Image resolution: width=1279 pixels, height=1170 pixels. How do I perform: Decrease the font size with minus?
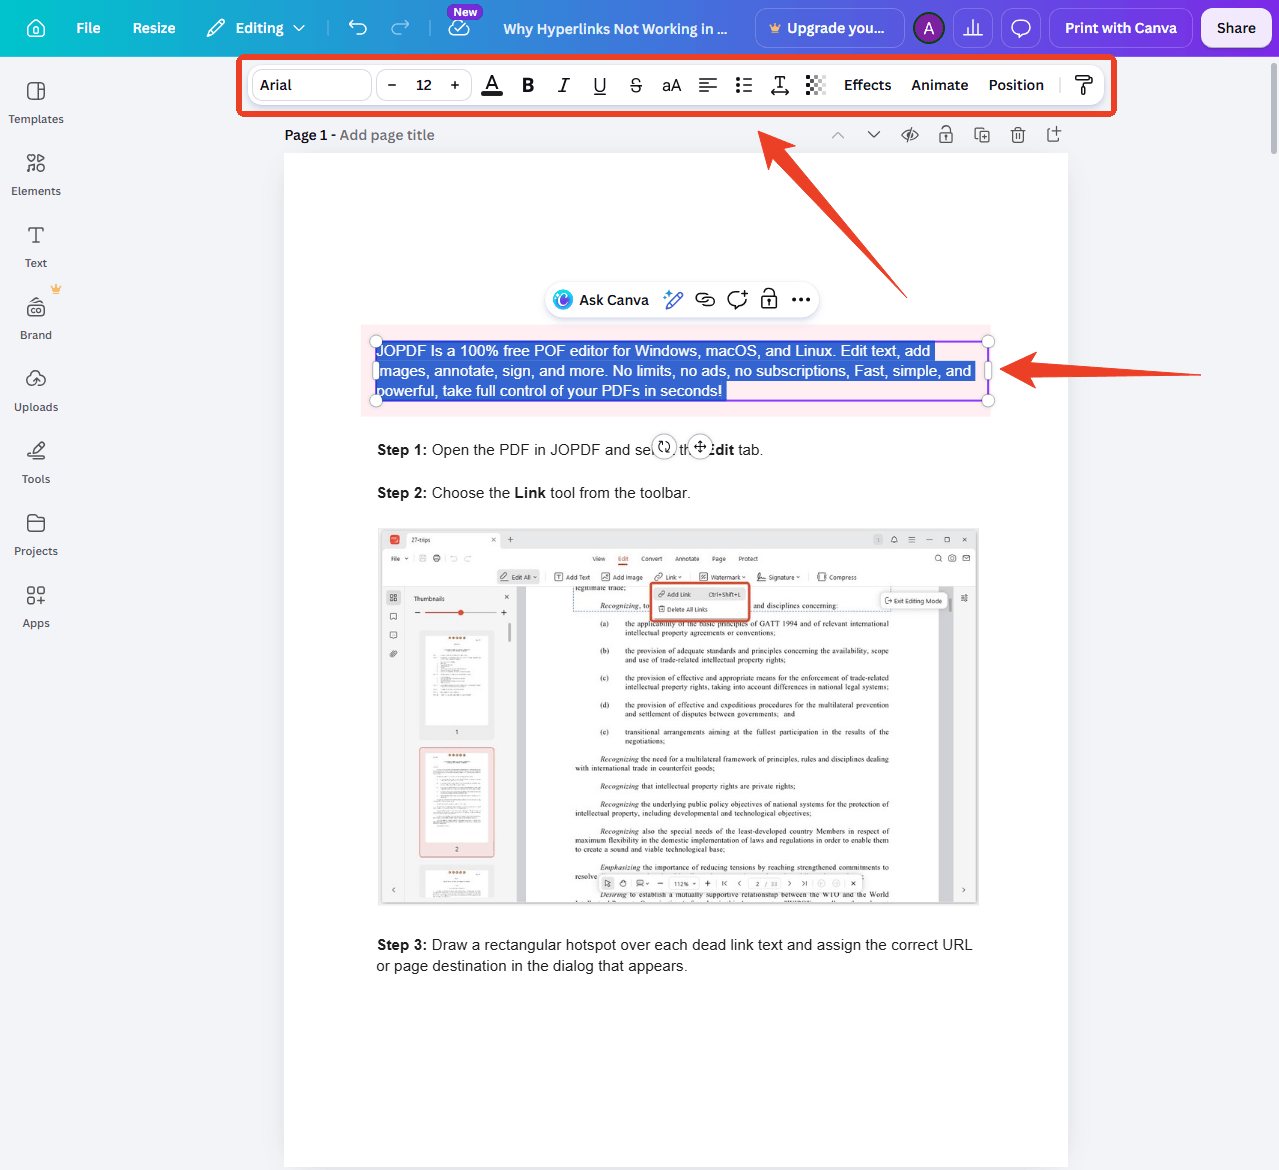[x=392, y=85]
